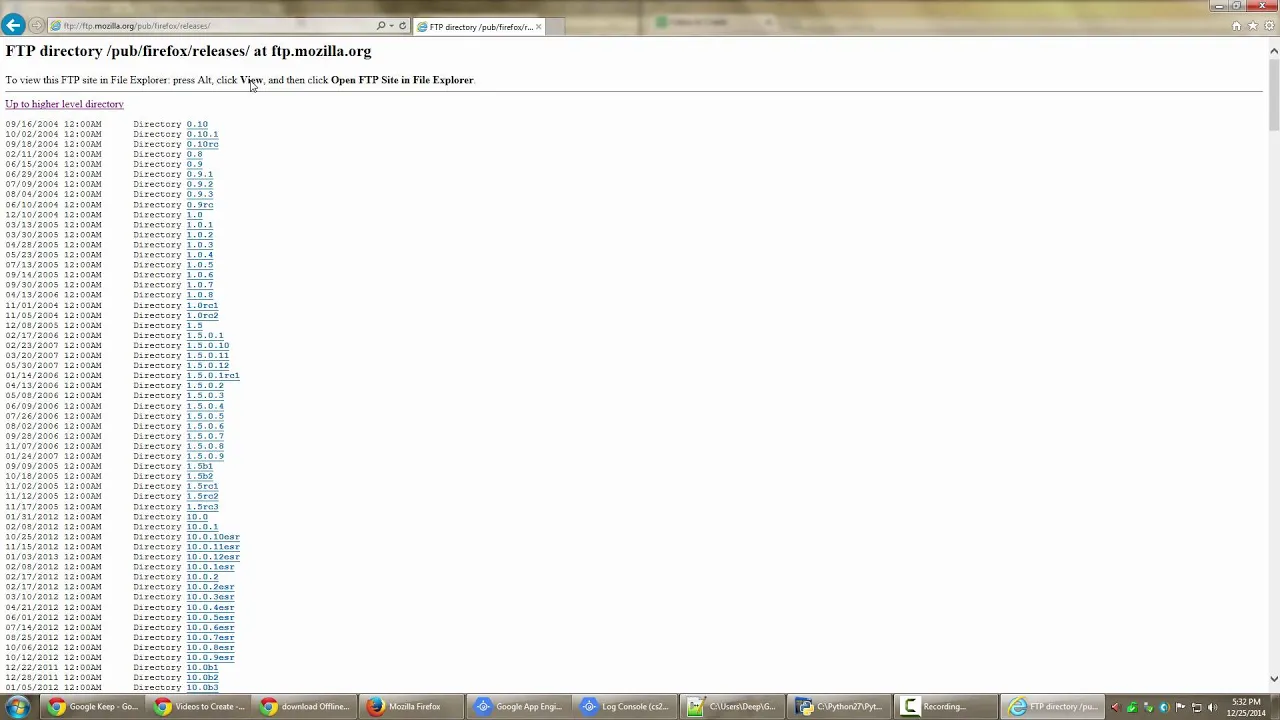Switch to Mozilla Firefox taskbar button

pyautogui.click(x=411, y=707)
